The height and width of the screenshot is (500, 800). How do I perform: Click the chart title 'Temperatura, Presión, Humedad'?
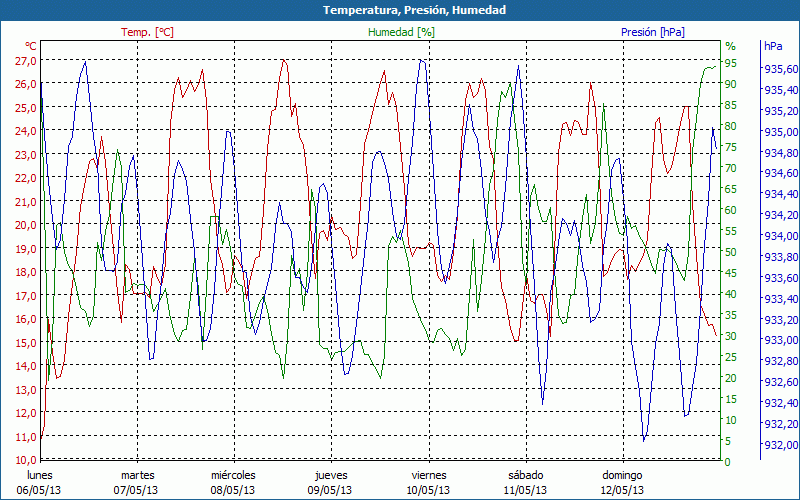tap(400, 10)
